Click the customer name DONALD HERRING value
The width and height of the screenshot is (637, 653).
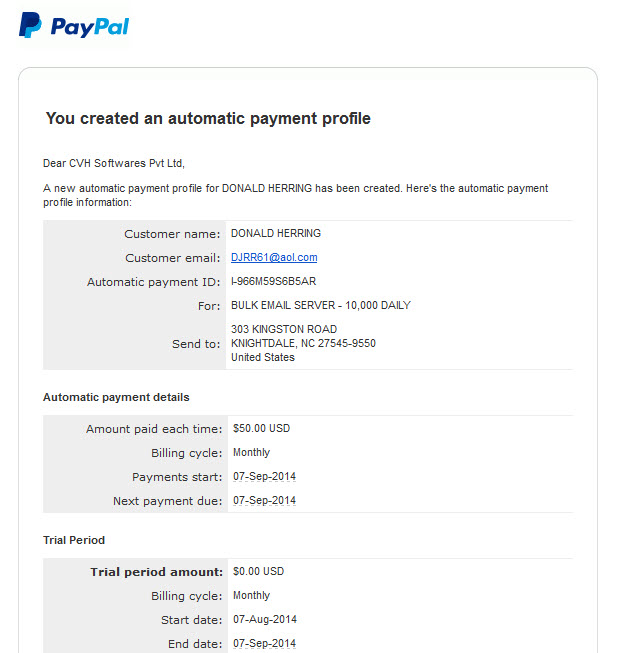(276, 233)
